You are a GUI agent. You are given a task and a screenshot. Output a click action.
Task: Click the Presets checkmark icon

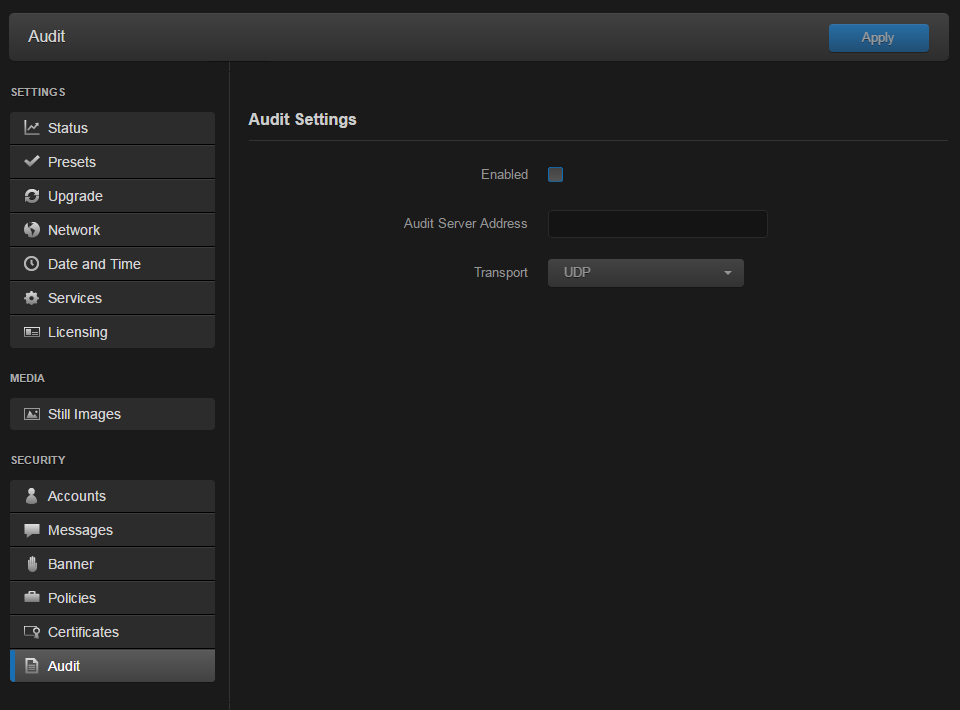(31, 161)
